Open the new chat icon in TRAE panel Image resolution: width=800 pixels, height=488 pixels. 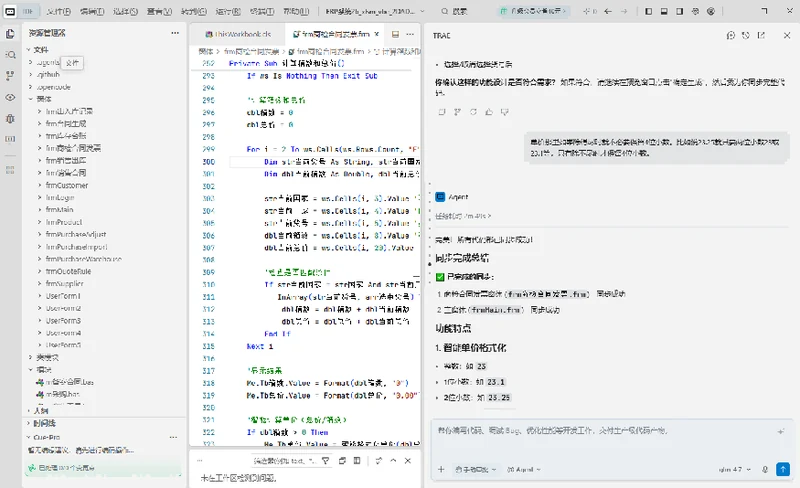(x=731, y=35)
